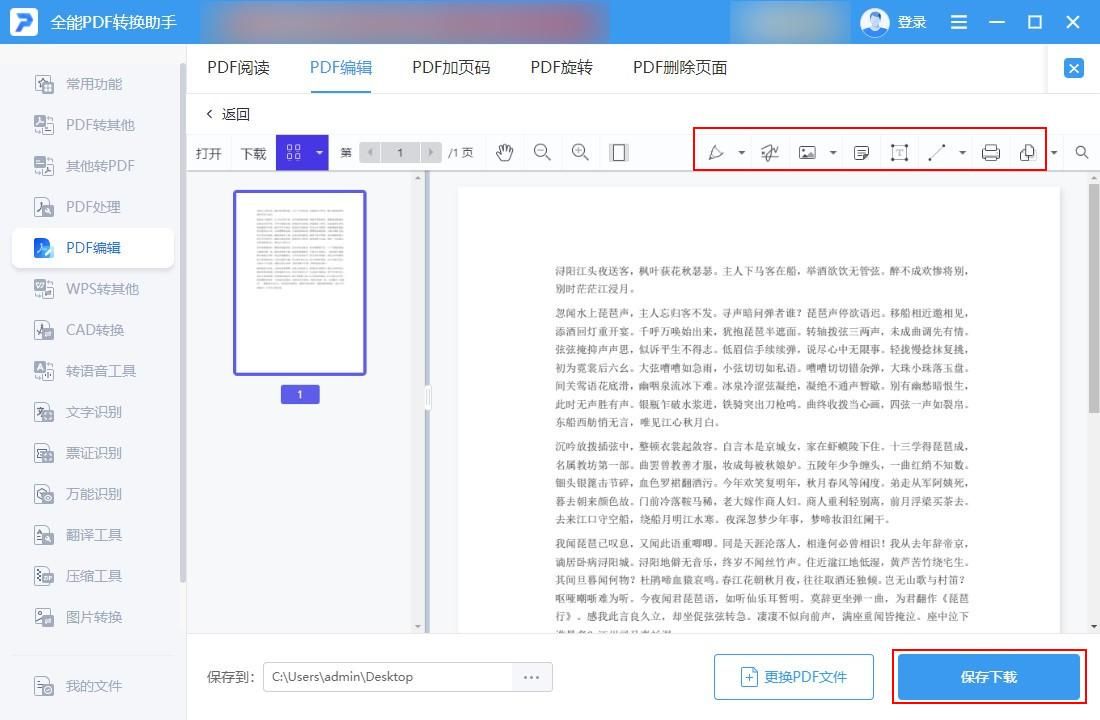Go back with 返回 link

(x=228, y=114)
